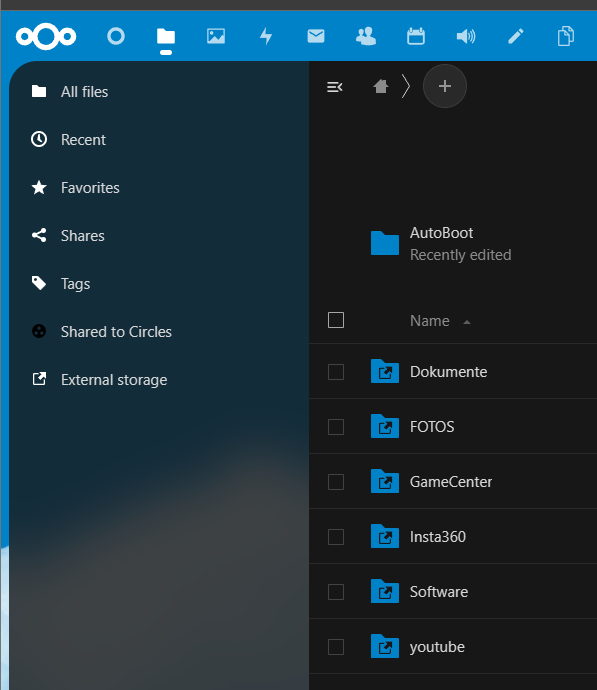Screen dimensions: 597x690
Task: Click the plus New file button
Action: [x=445, y=86]
